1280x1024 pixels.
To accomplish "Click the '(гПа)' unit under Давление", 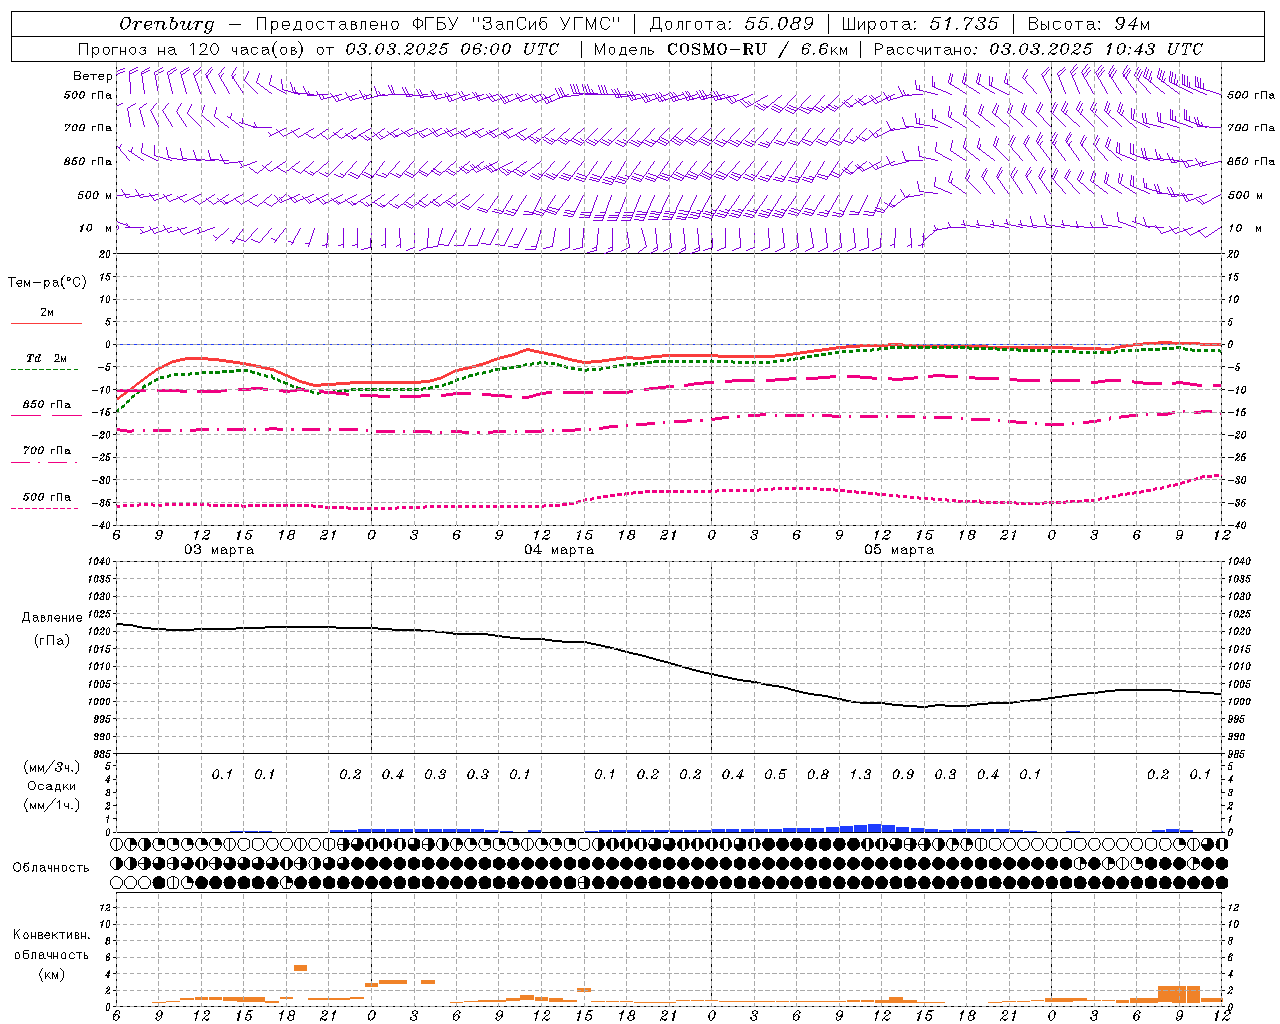I will [52, 641].
